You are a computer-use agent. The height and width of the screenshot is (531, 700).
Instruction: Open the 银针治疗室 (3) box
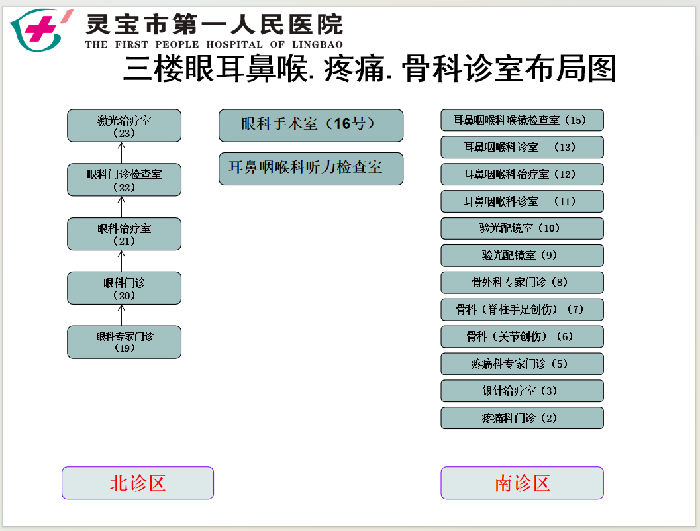[x=522, y=391]
